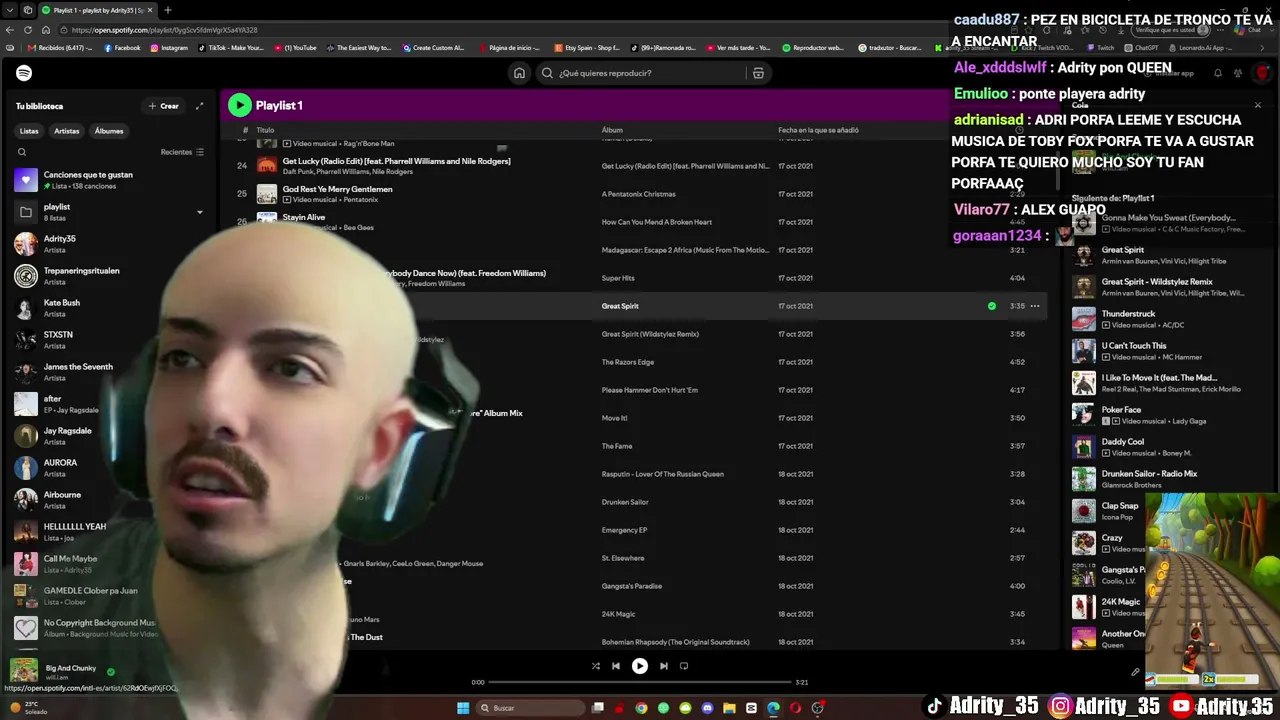Toggle saved checkmark on Great Spirit row
1280x720 pixels.
(992, 306)
